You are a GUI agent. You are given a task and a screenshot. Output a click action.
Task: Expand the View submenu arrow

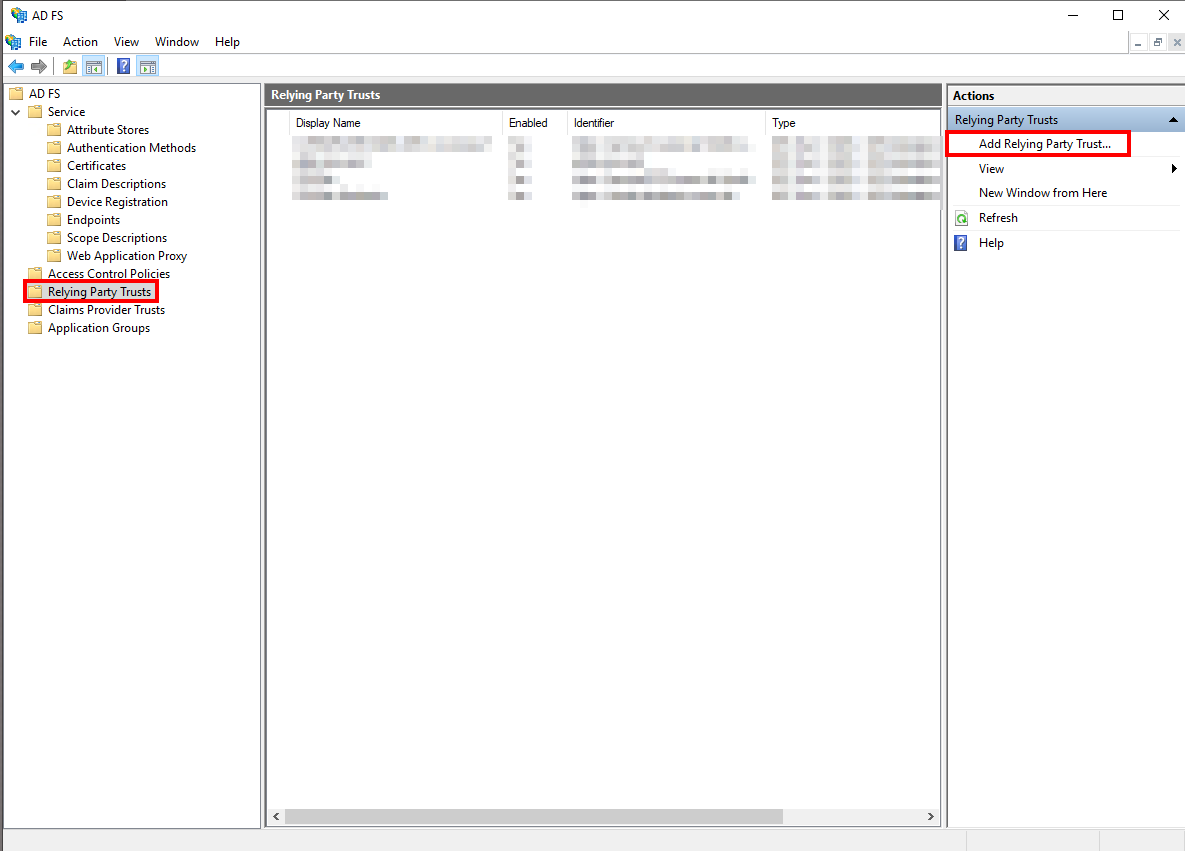pyautogui.click(x=1174, y=169)
